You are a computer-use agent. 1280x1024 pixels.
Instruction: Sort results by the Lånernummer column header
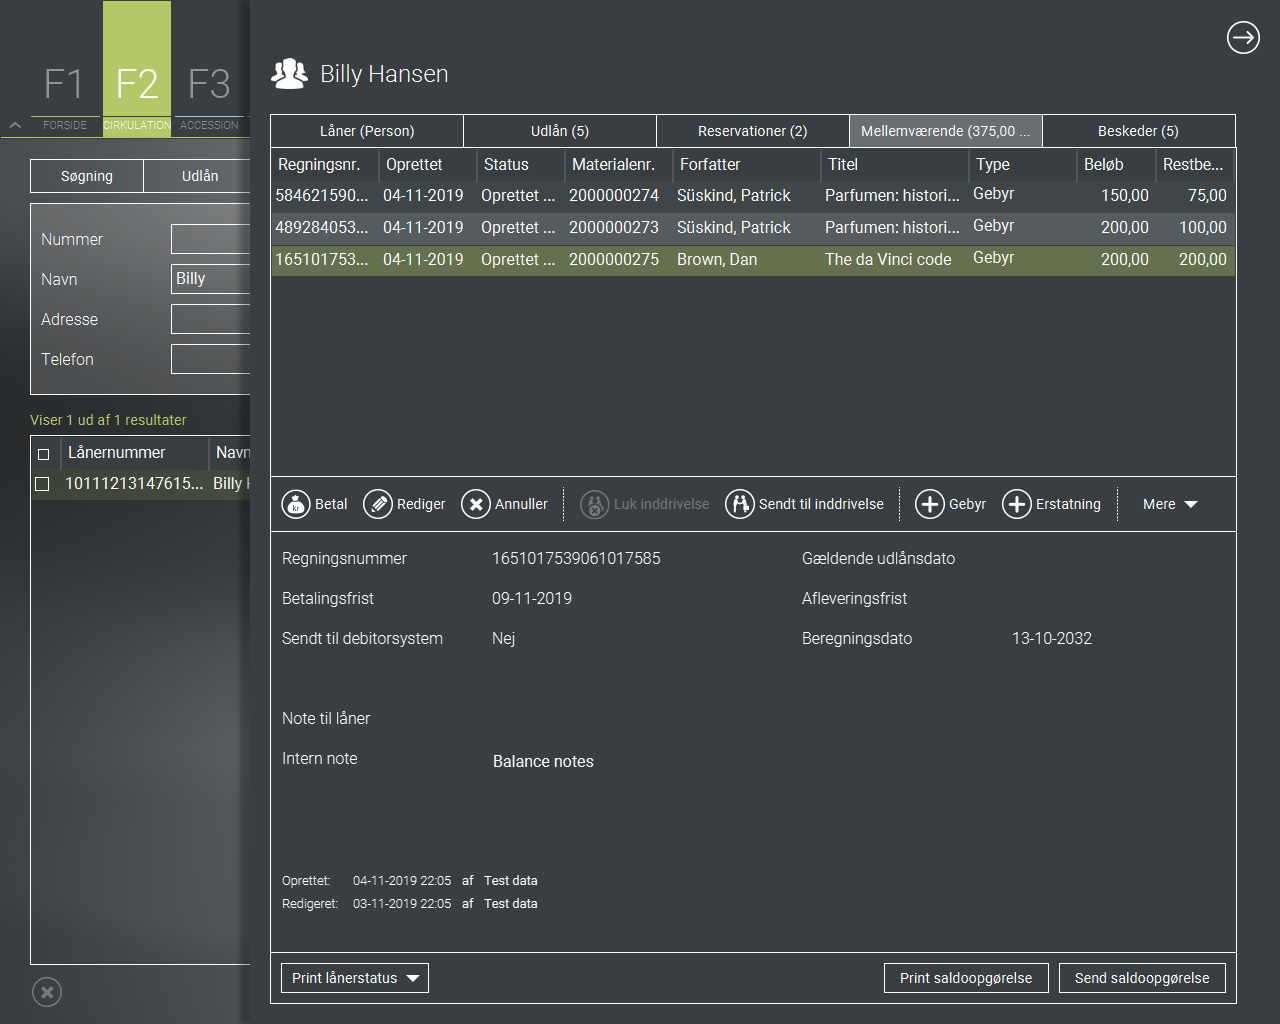click(135, 452)
